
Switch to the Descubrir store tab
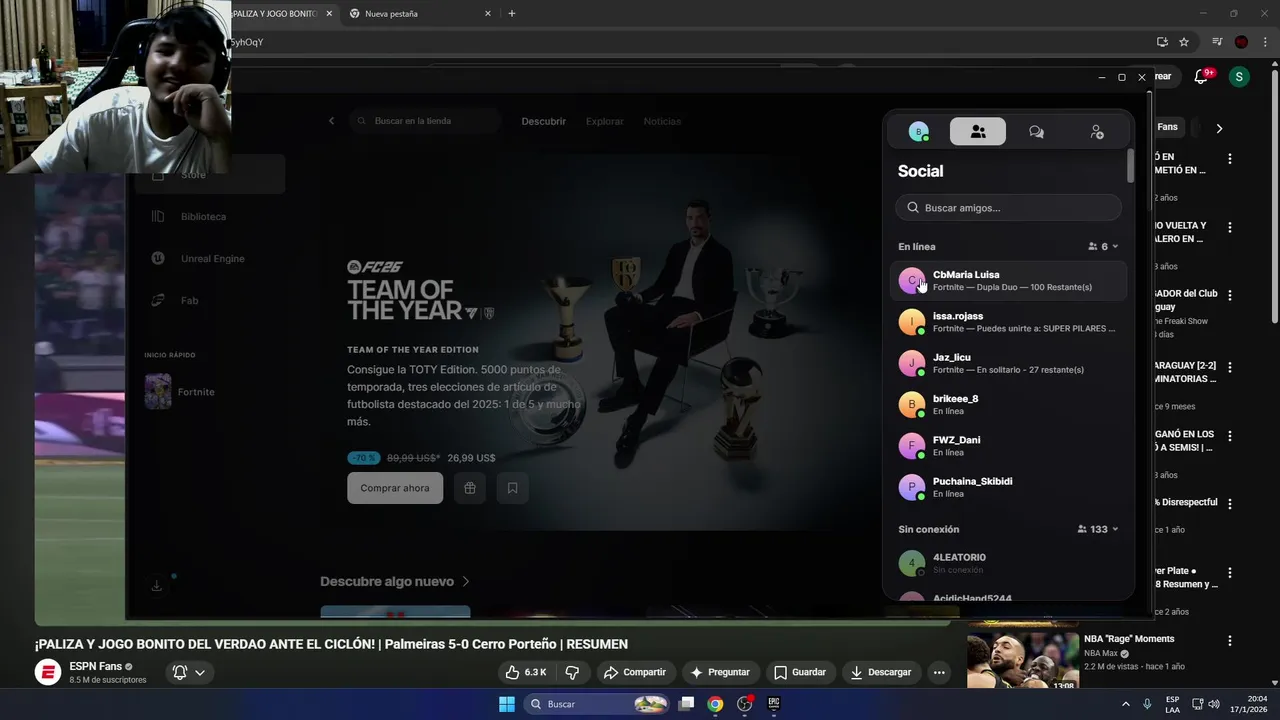(x=543, y=121)
